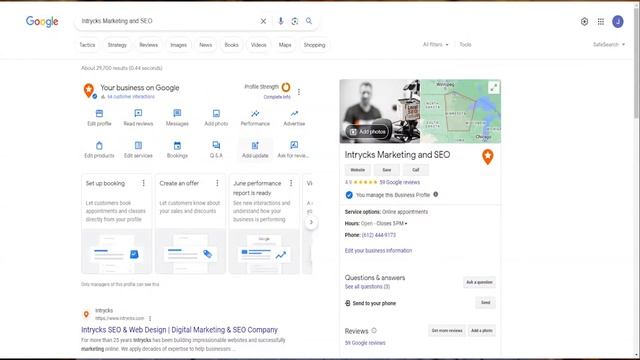
Task: Switch to News results
Action: click(206, 45)
